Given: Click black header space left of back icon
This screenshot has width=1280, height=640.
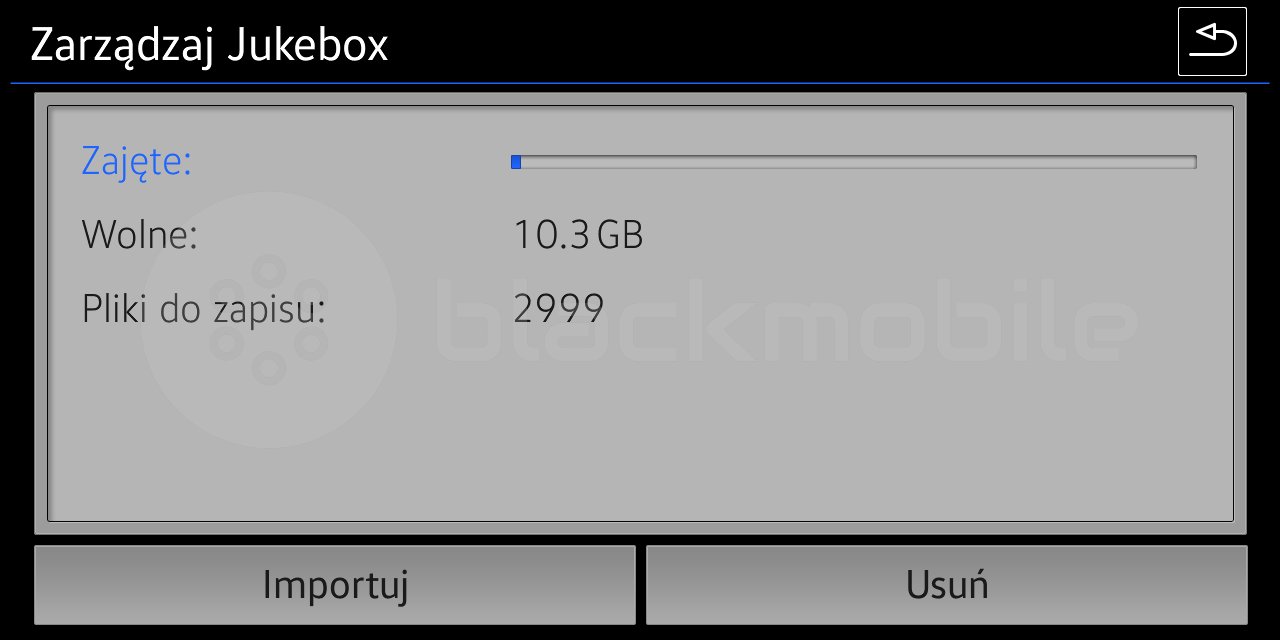Looking at the screenshot, I should (780, 42).
